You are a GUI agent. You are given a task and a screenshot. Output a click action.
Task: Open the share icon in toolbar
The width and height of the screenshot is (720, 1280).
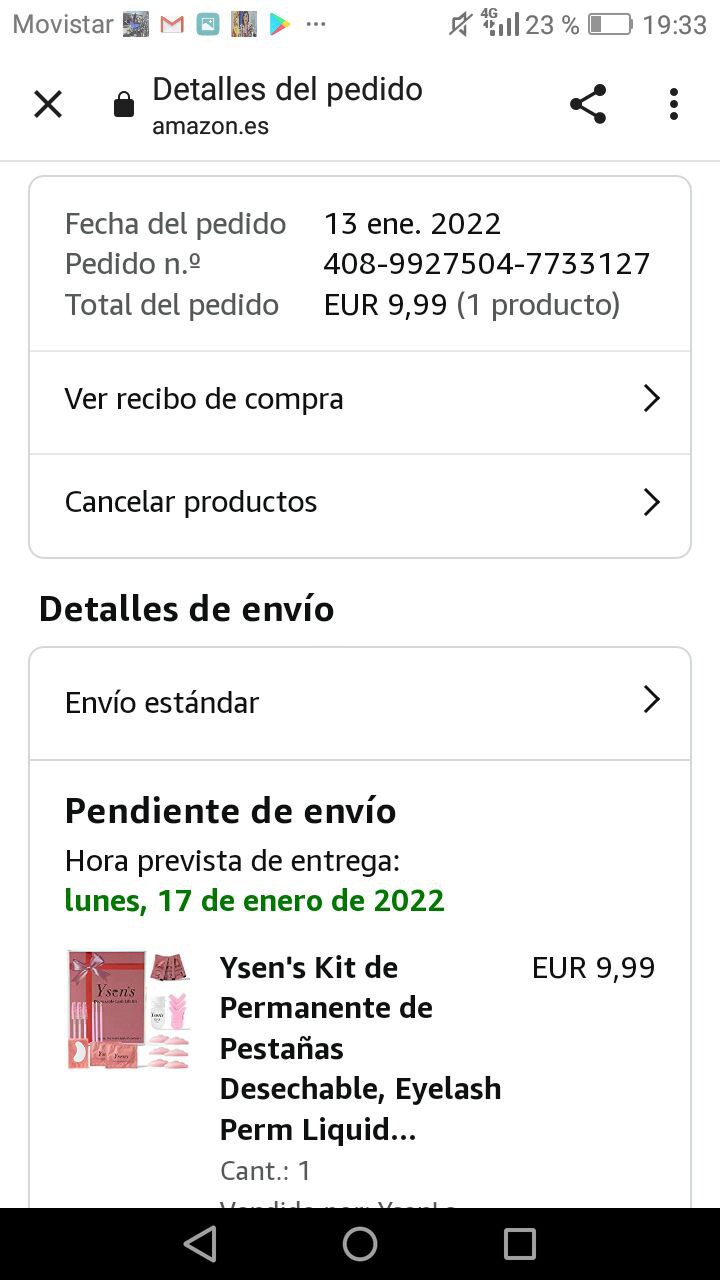click(x=588, y=104)
